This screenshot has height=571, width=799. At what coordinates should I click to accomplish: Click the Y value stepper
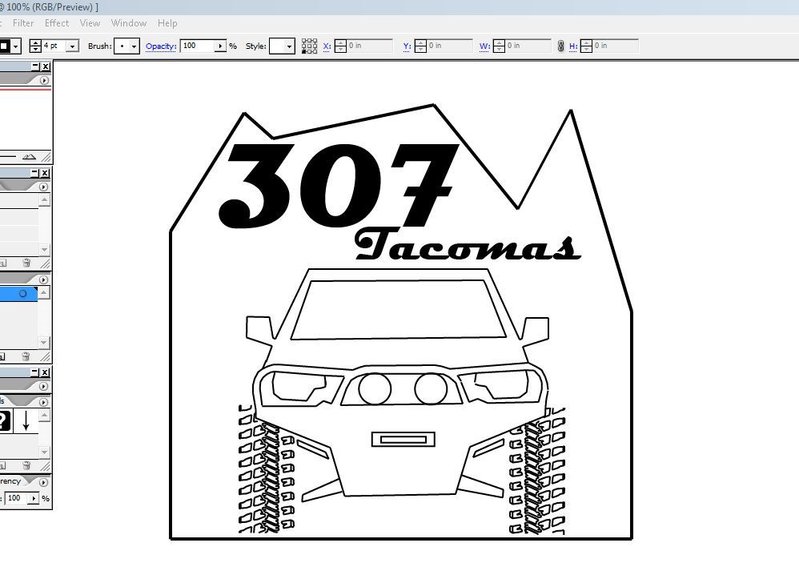click(420, 46)
